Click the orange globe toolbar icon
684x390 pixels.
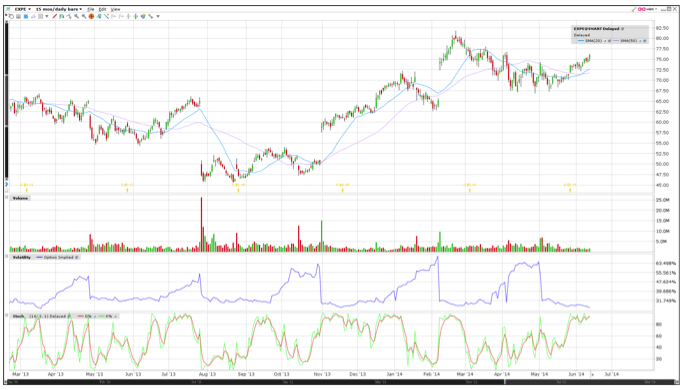click(x=91, y=16)
